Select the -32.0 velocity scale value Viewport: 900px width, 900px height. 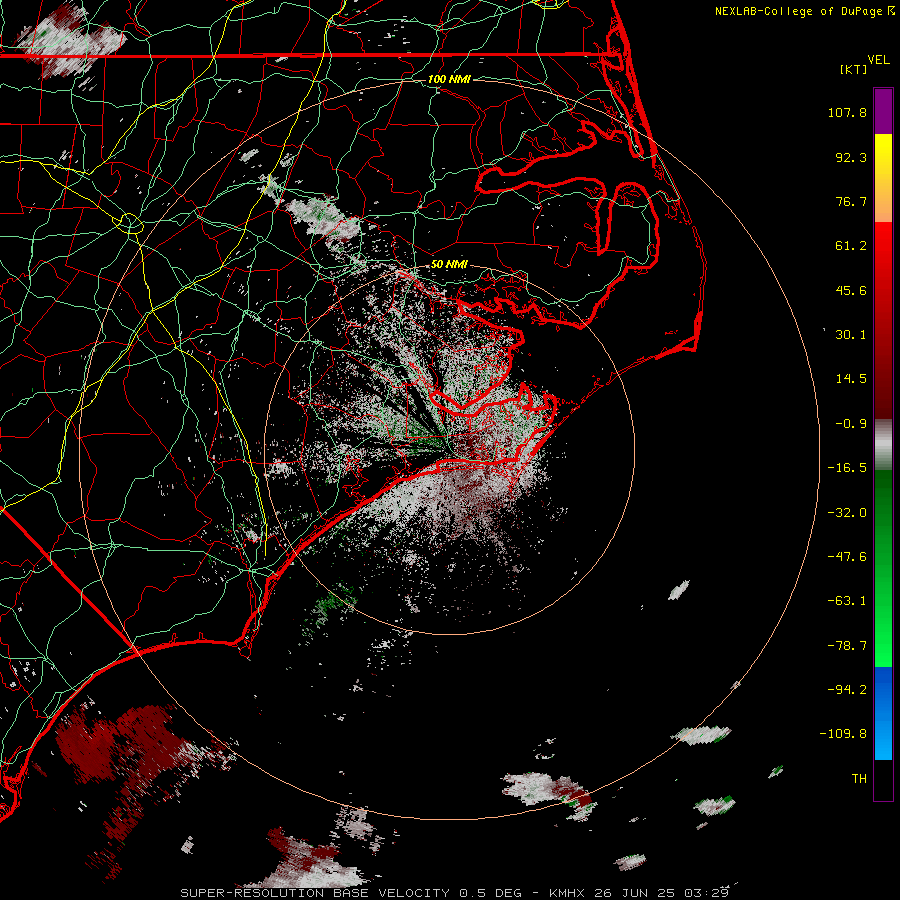[847, 513]
